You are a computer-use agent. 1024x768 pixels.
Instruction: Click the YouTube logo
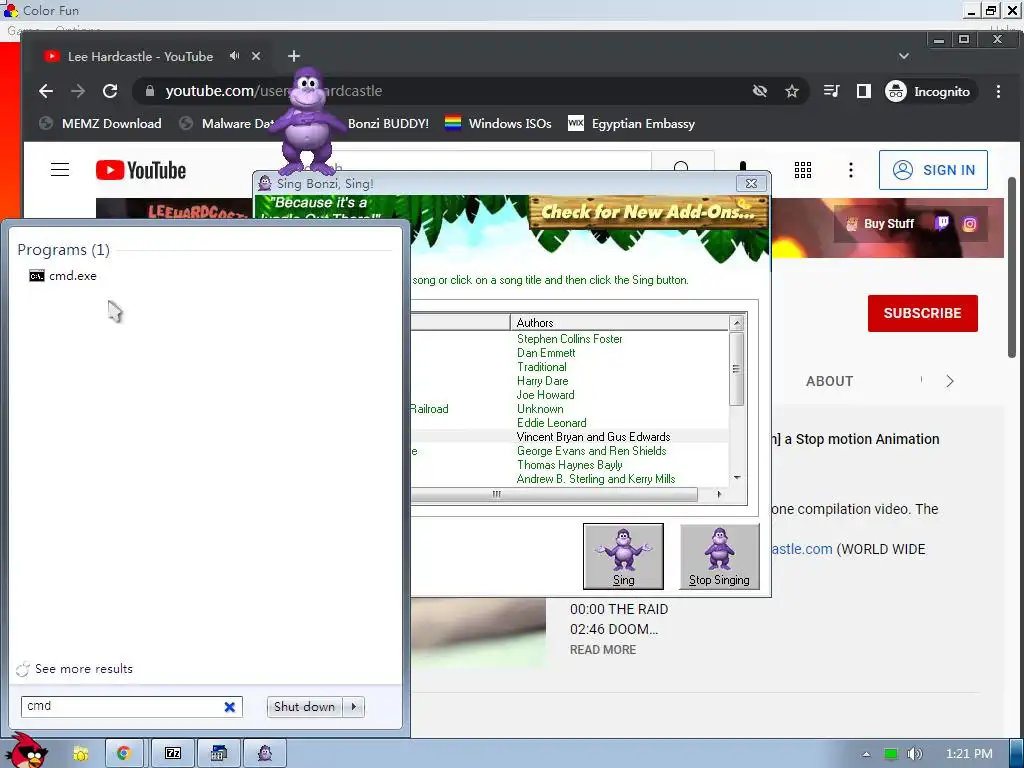pyautogui.click(x=141, y=170)
